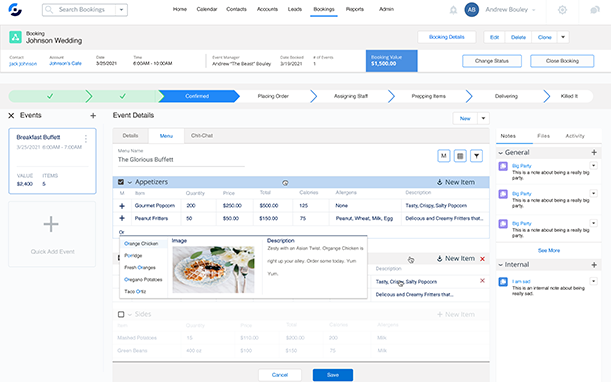Check the Sides section checkbox
Image resolution: width=611 pixels, height=382 pixels.
(x=121, y=314)
